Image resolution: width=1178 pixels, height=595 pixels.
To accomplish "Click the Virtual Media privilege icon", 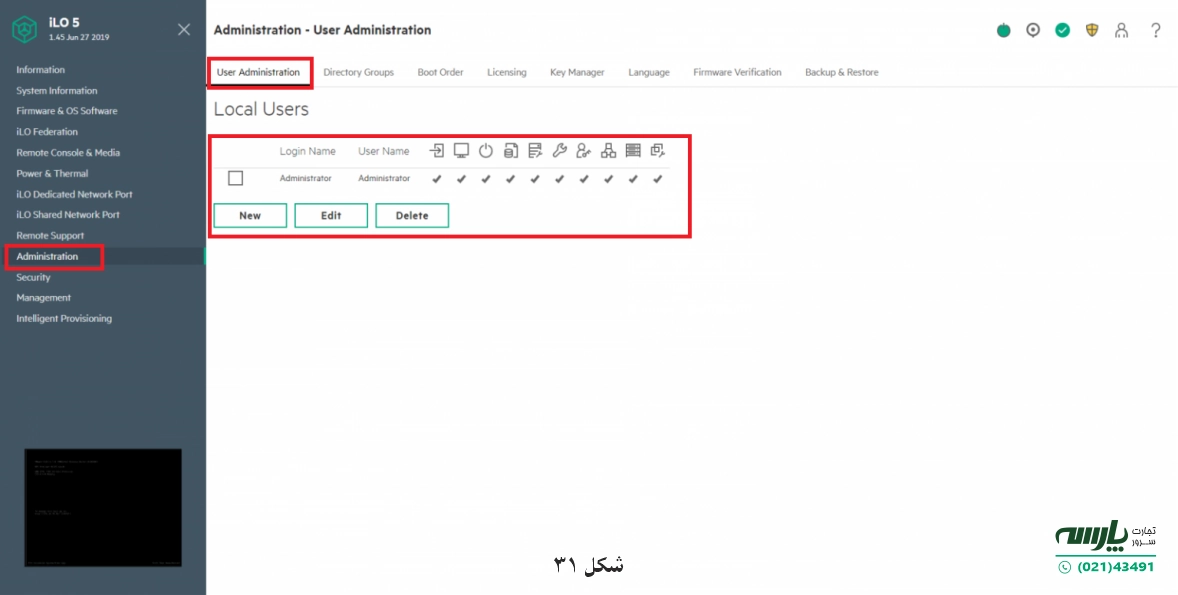I will pos(510,150).
